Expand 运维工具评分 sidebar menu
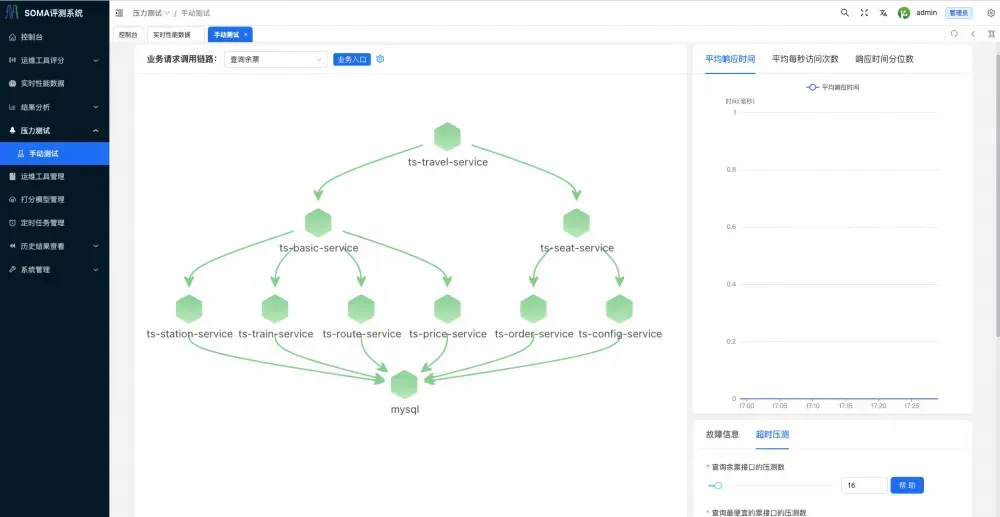1000x517 pixels. coord(55,60)
